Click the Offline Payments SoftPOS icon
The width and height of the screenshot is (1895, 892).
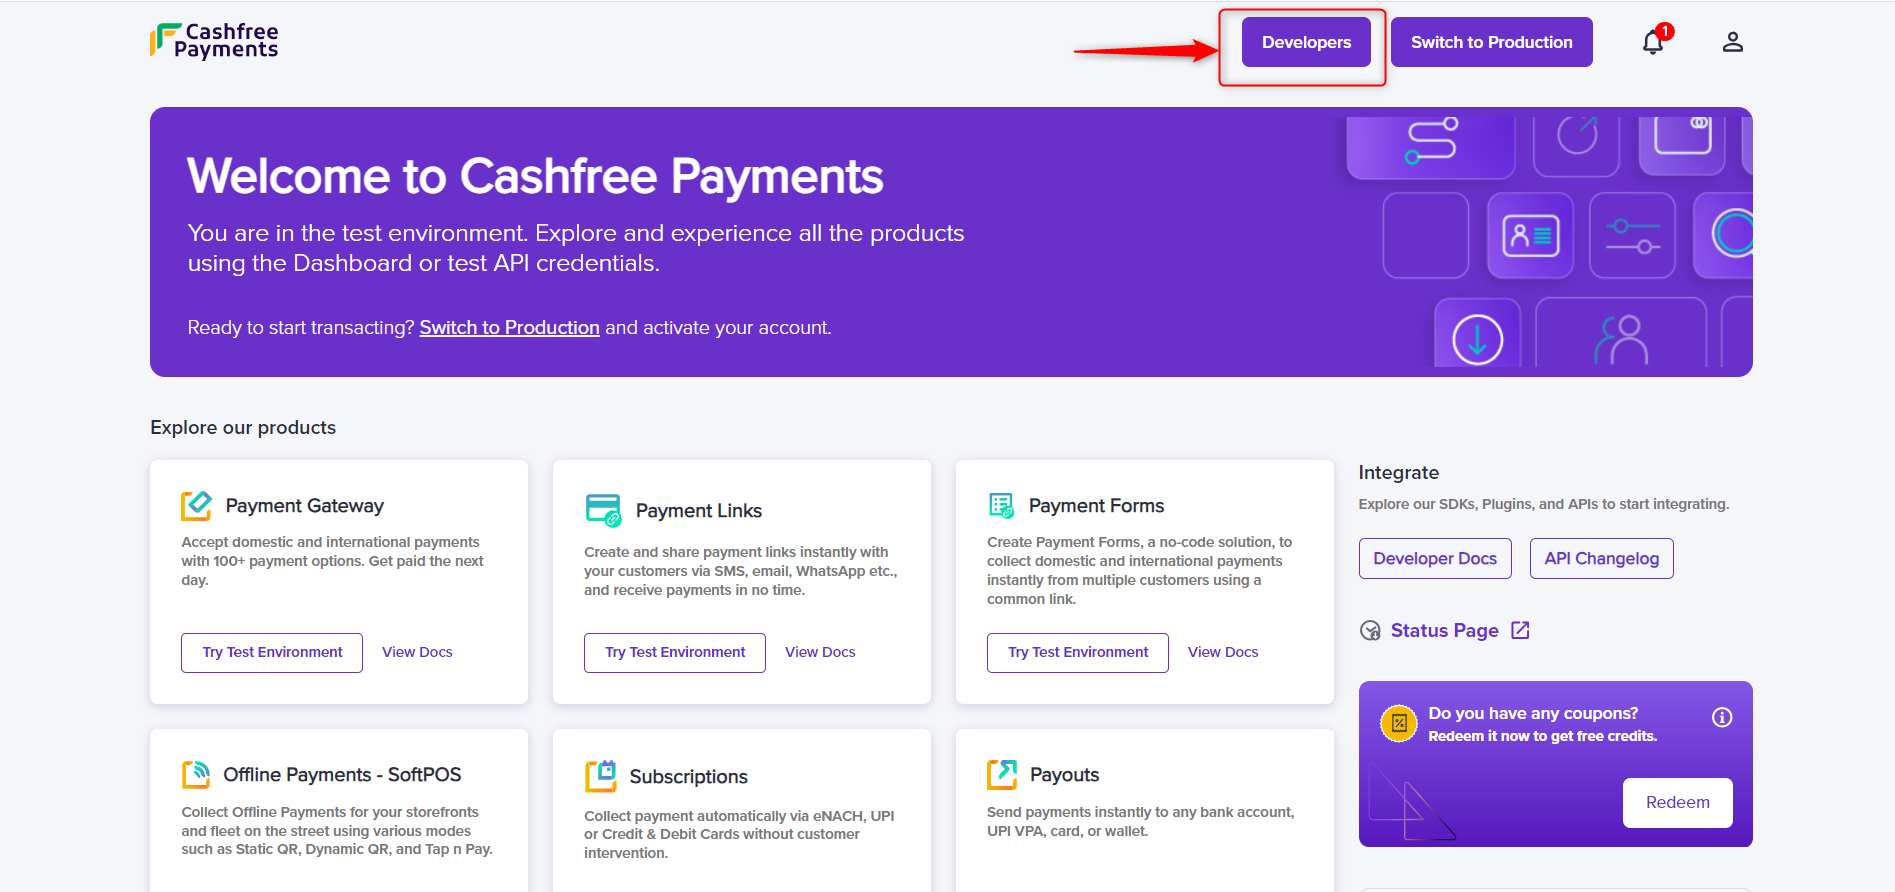pyautogui.click(x=196, y=775)
